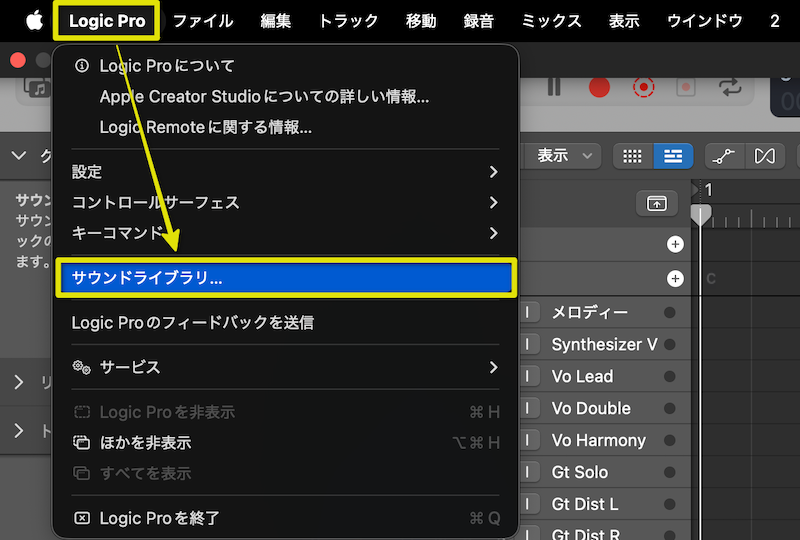The width and height of the screenshot is (800, 540).
Task: Open the ミックス menu
Action: pyautogui.click(x=552, y=21)
